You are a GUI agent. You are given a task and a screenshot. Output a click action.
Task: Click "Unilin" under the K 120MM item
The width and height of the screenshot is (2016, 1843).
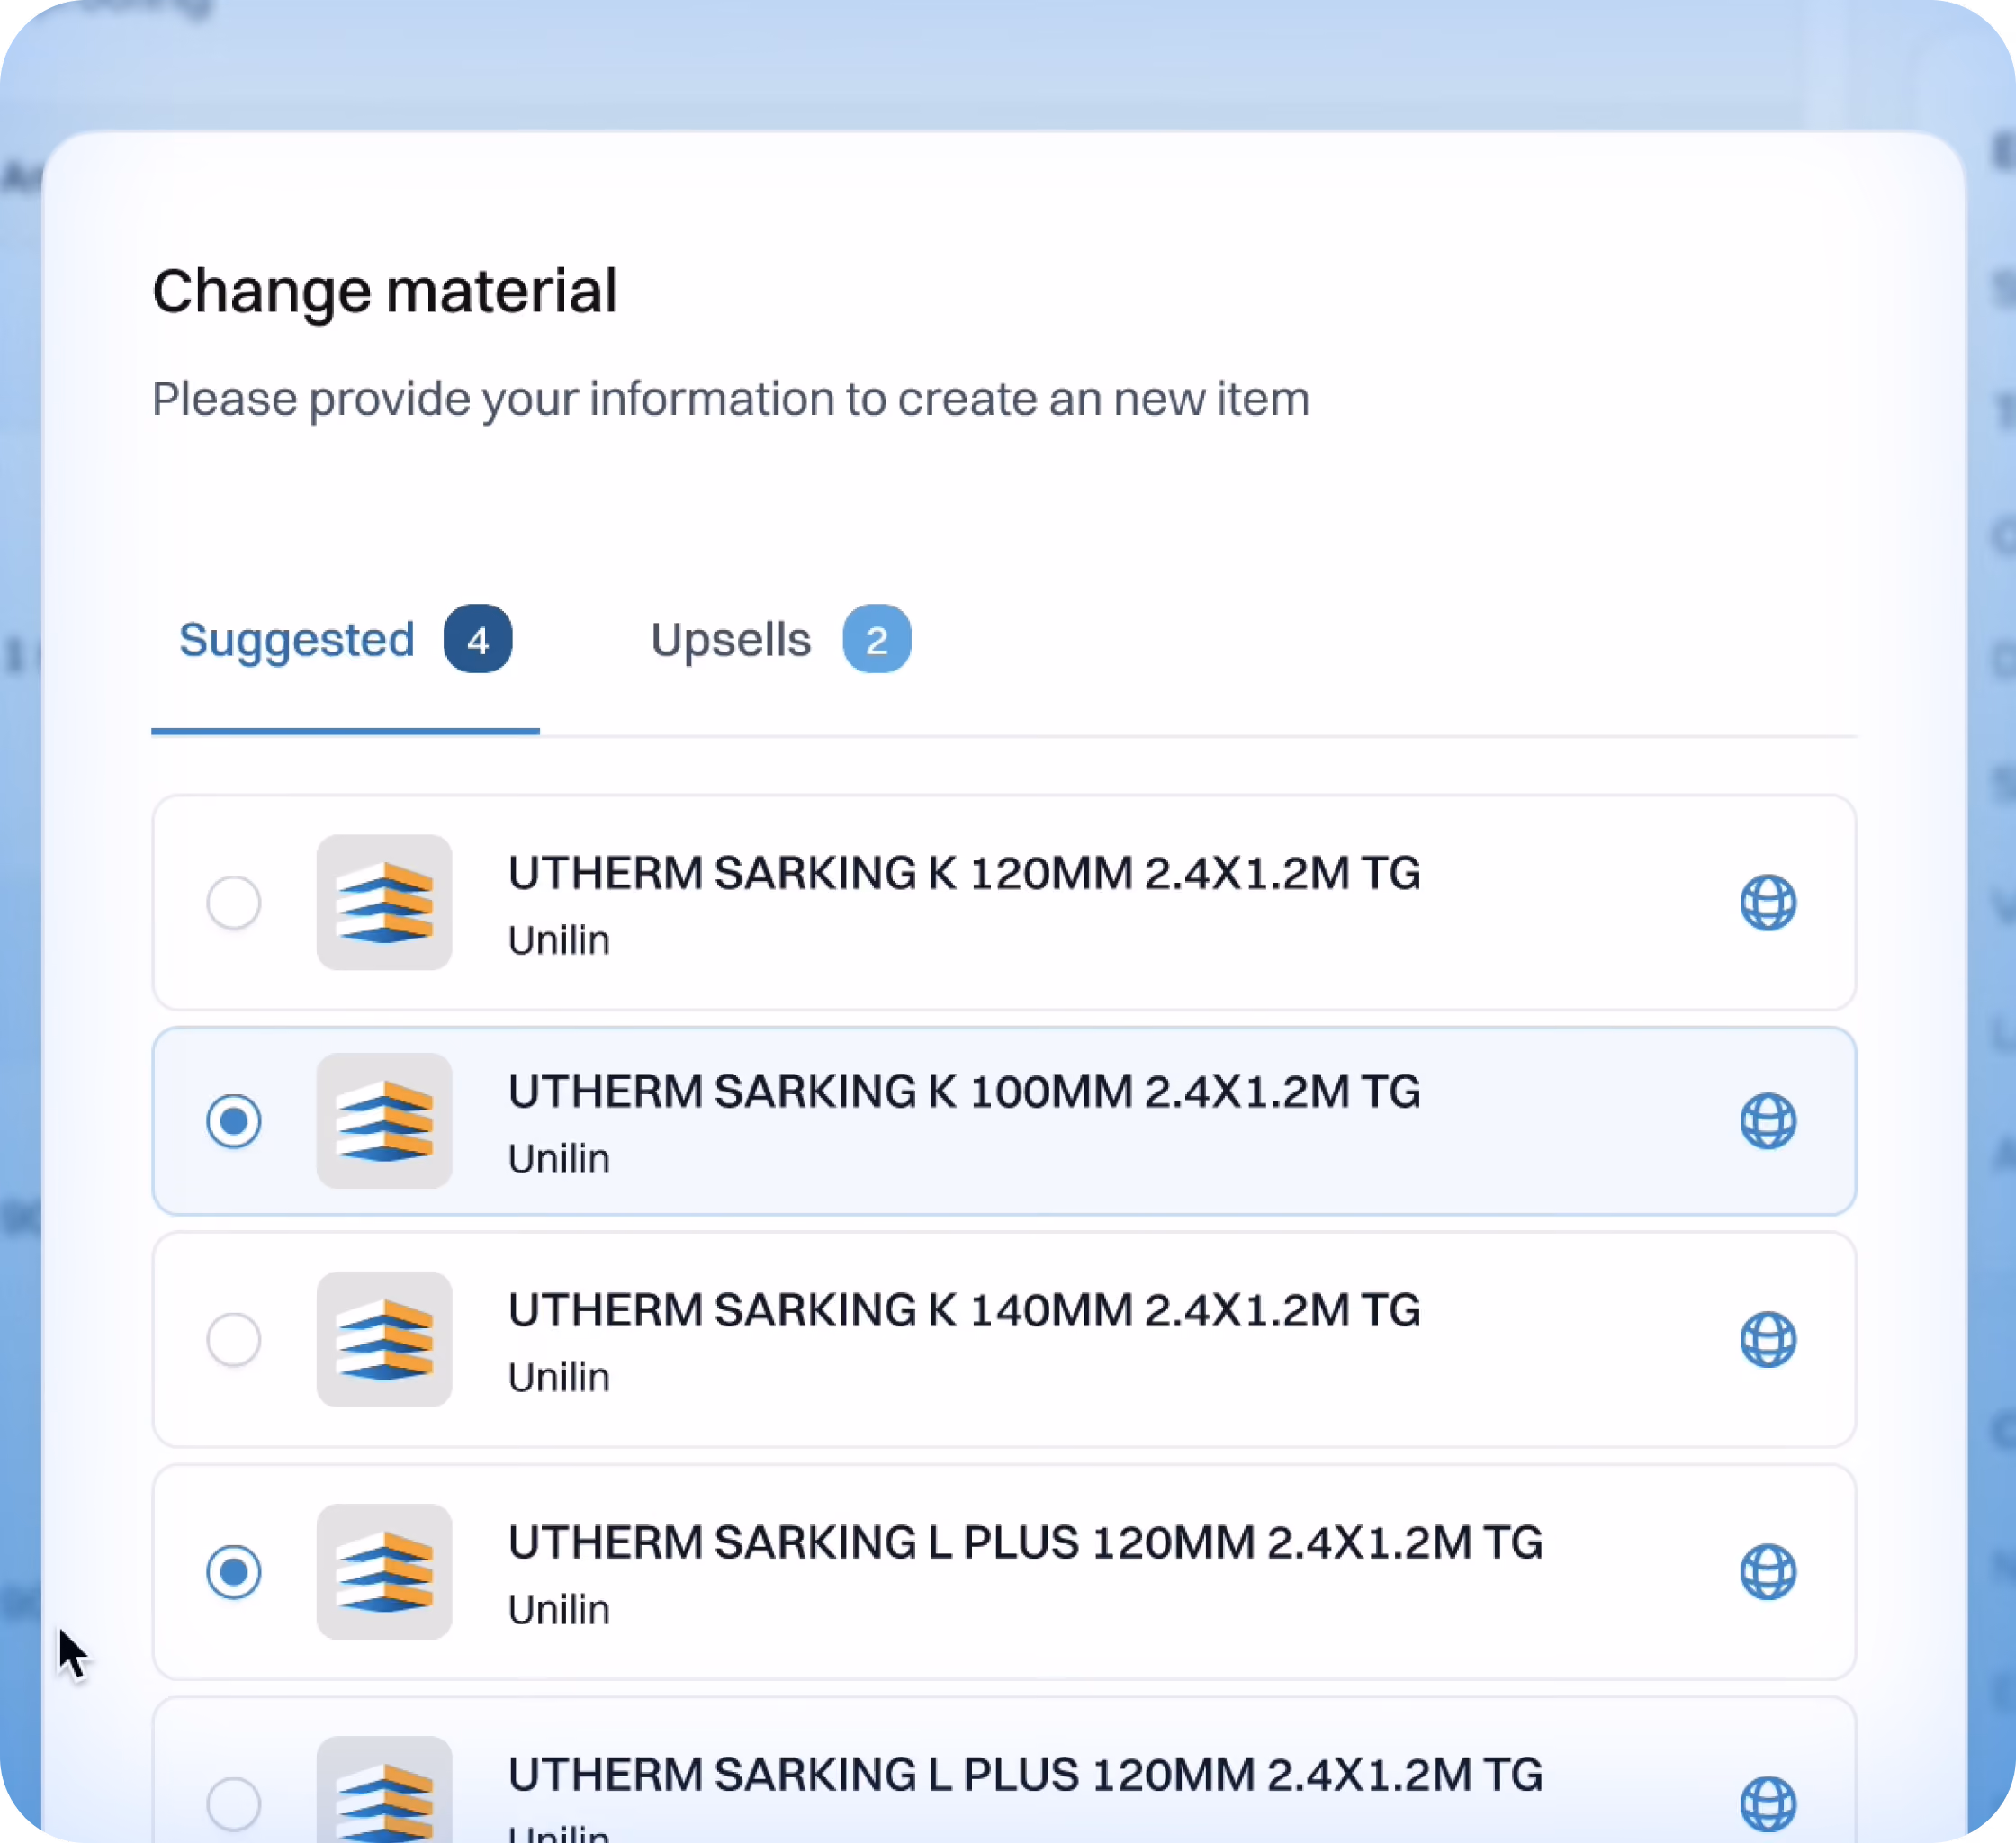pyautogui.click(x=559, y=940)
